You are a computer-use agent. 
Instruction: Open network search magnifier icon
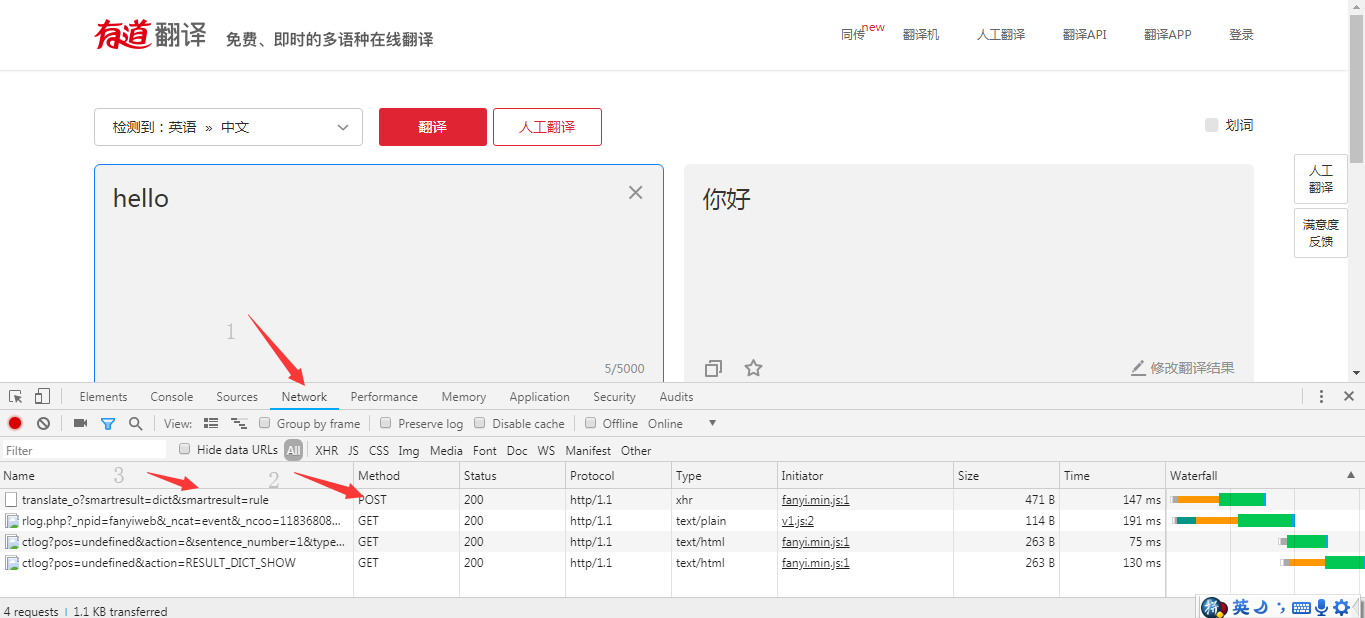pos(135,423)
